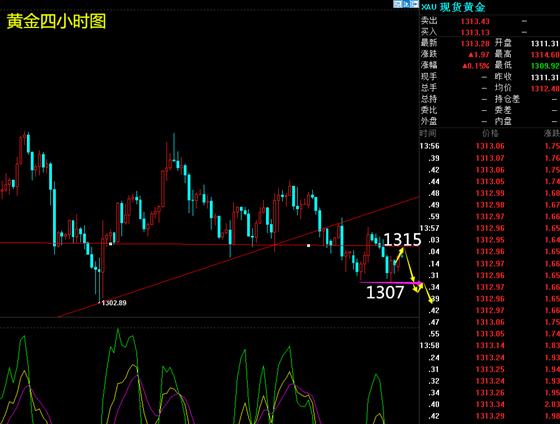Click the 最低 value 1309.92

pyautogui.click(x=545, y=66)
